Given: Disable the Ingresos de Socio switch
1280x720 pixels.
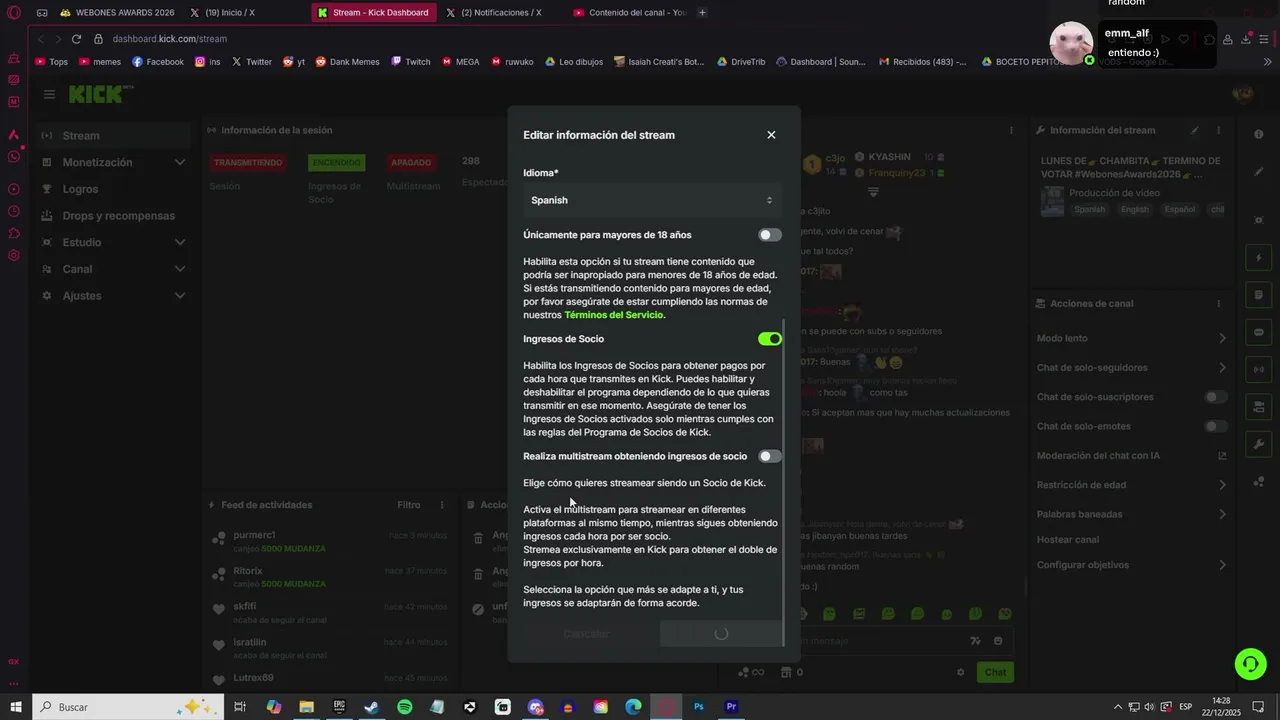Looking at the screenshot, I should 769,339.
